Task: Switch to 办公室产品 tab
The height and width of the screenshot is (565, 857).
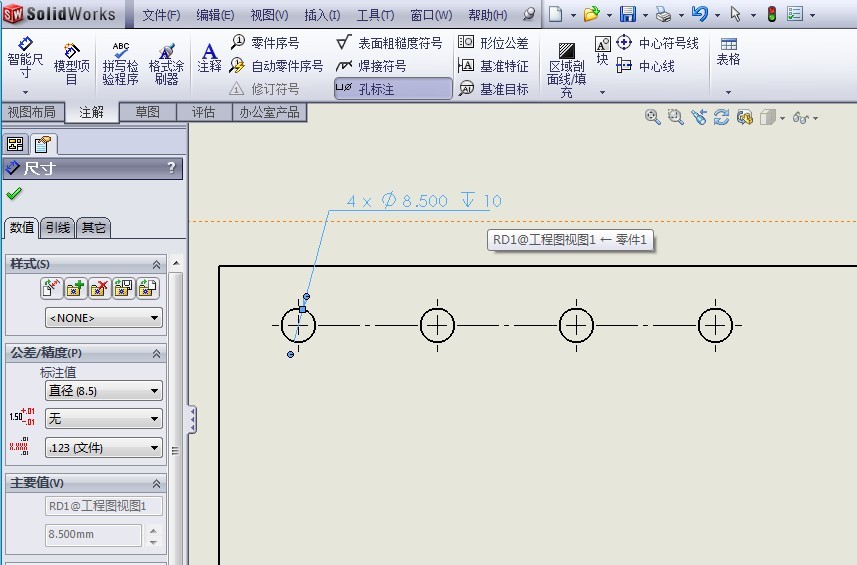Action: 269,112
